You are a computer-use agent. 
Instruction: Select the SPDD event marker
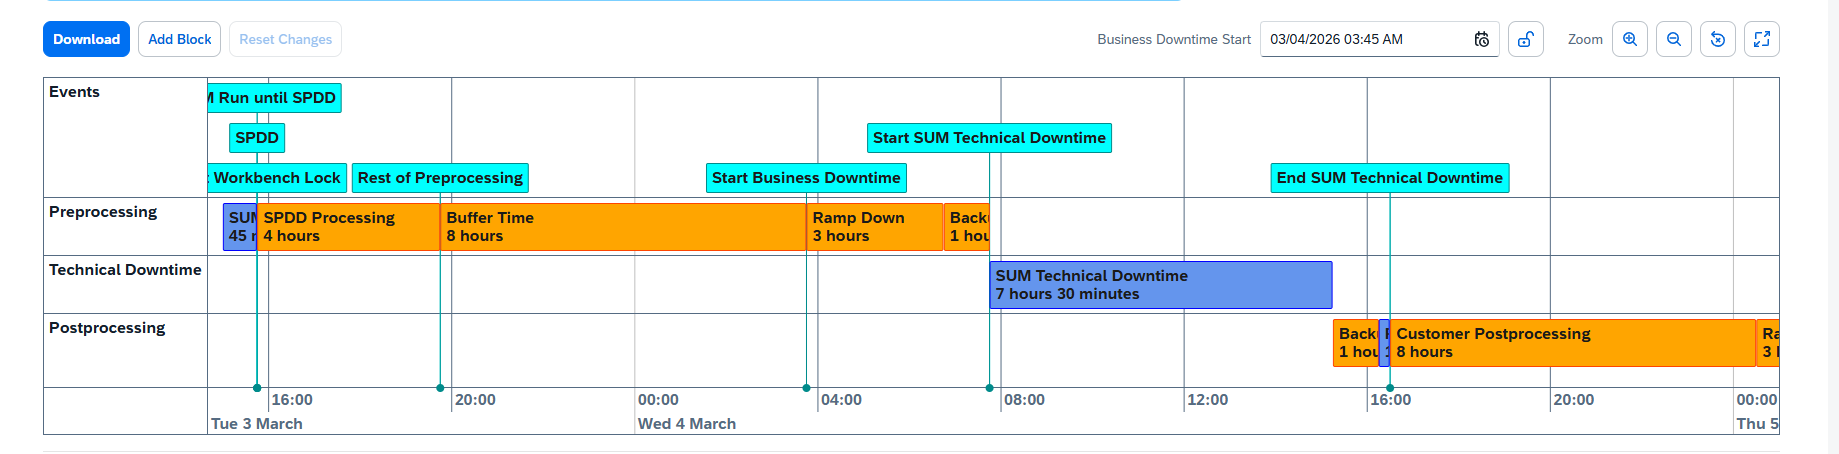pyautogui.click(x=257, y=138)
